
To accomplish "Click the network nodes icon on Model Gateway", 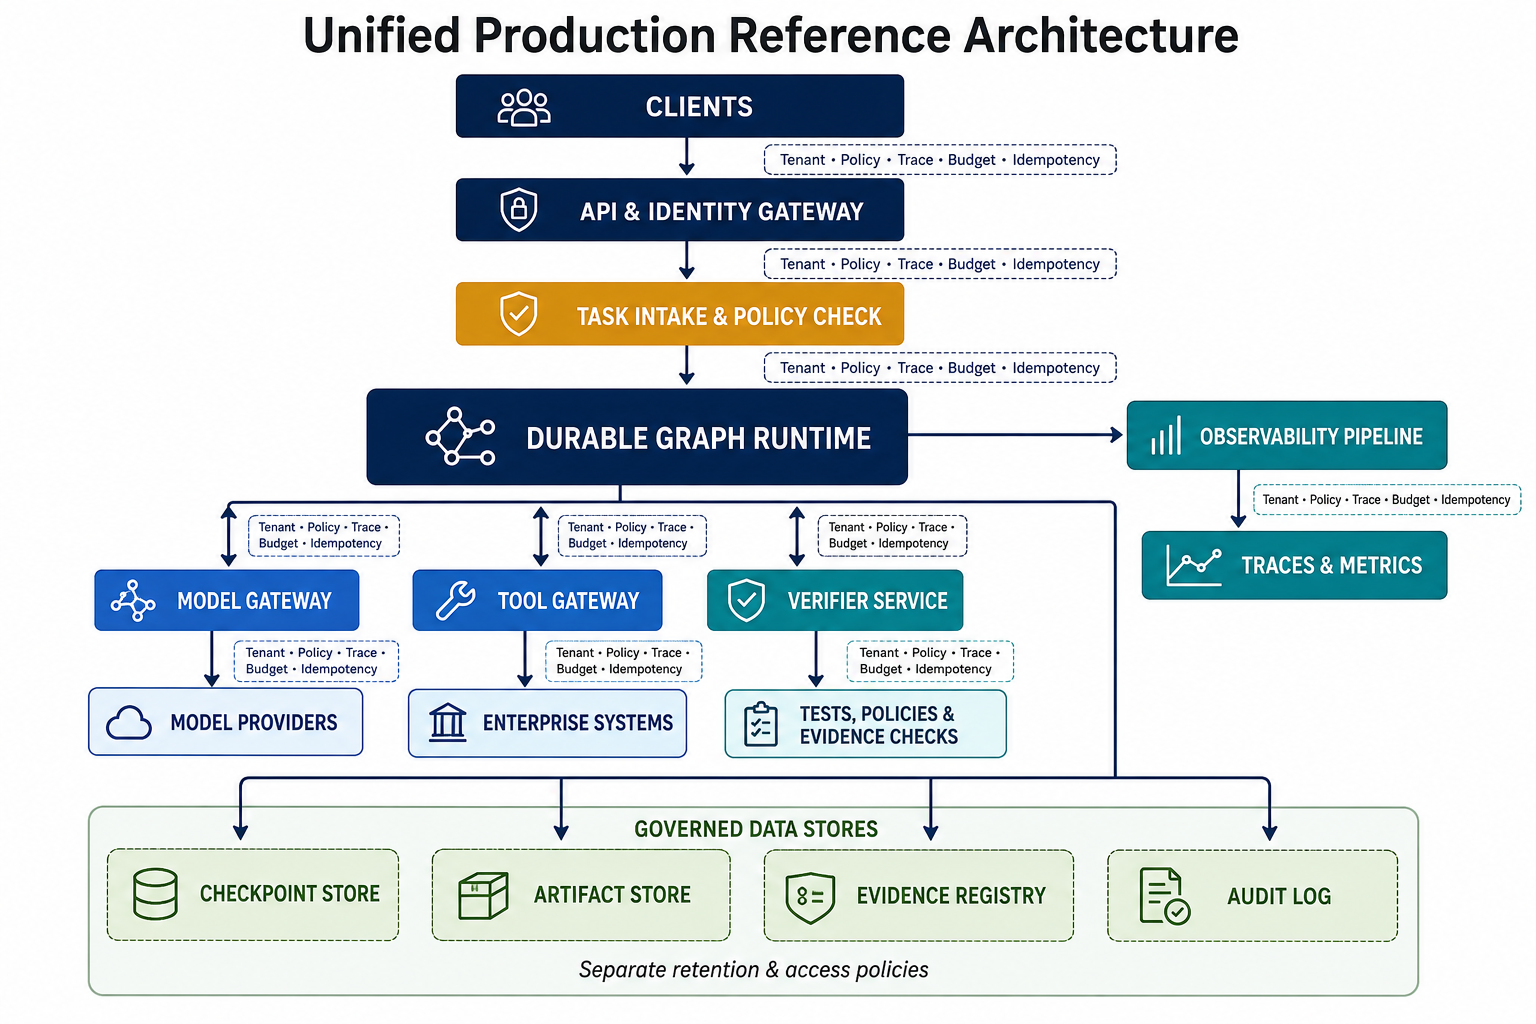I will point(133,601).
